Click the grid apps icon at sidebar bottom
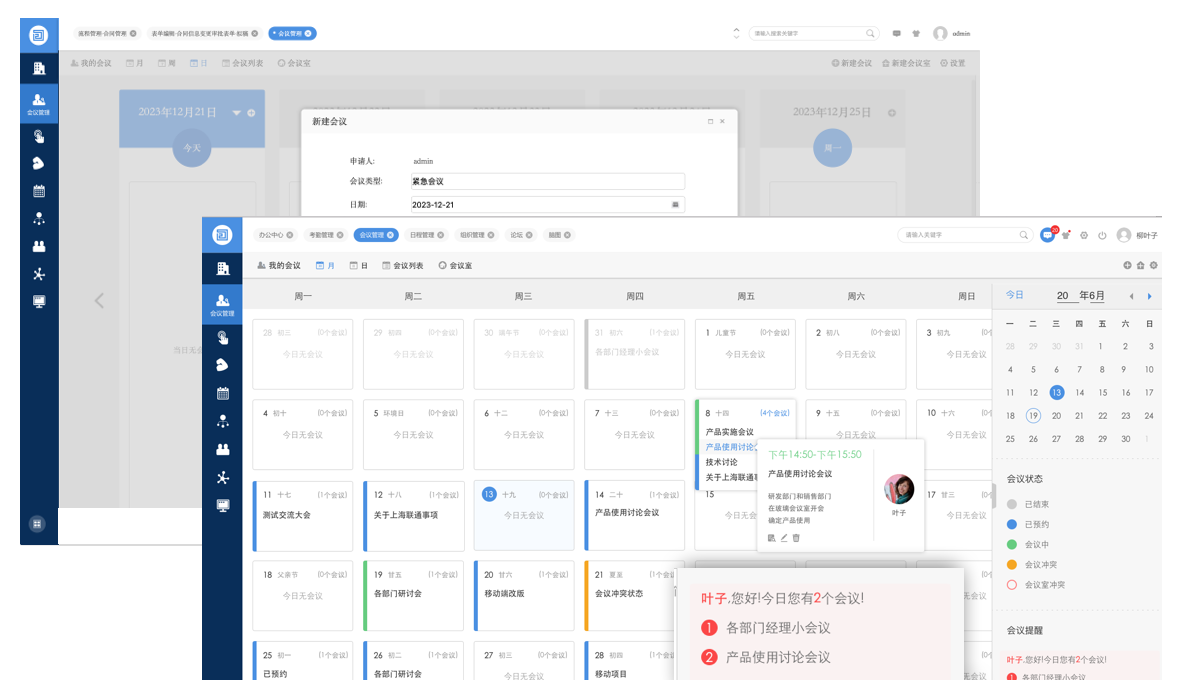Screen dimensions: 1202x680 [x=37, y=523]
